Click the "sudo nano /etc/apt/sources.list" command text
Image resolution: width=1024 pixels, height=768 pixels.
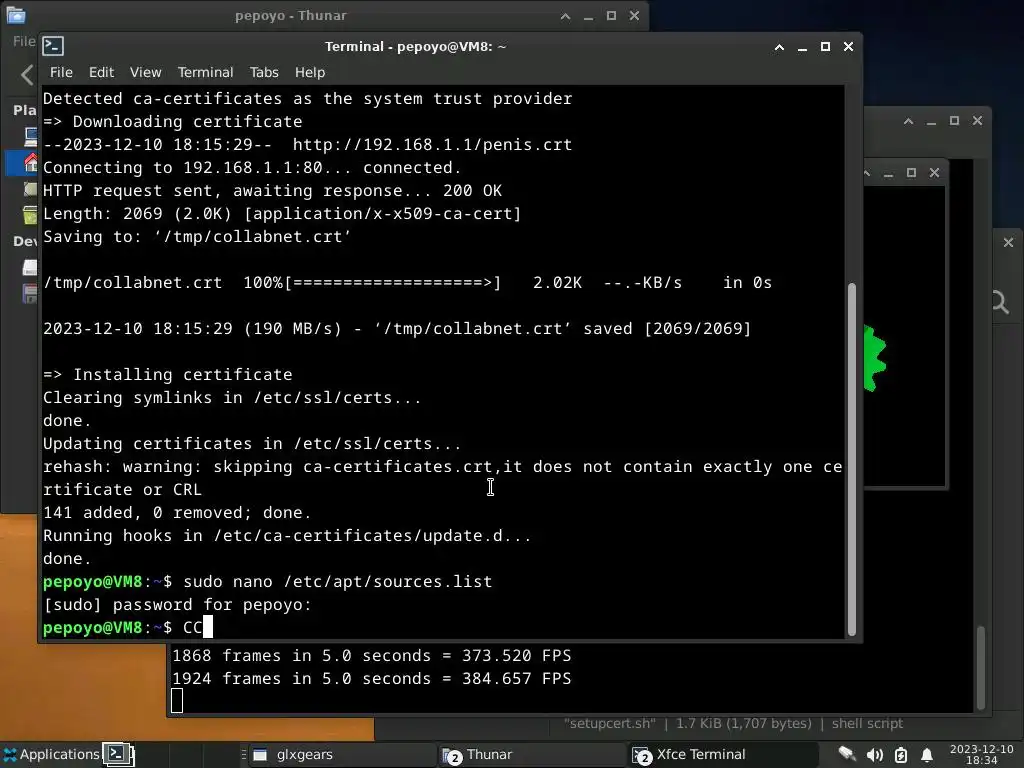[338, 581]
